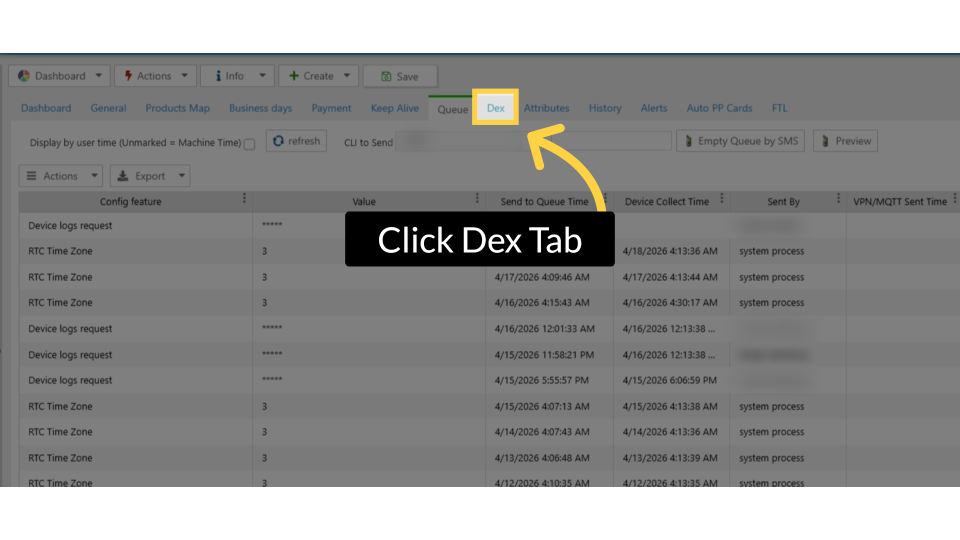The height and width of the screenshot is (540, 960).
Task: Go to the Keep Alive tab
Action: coord(395,108)
